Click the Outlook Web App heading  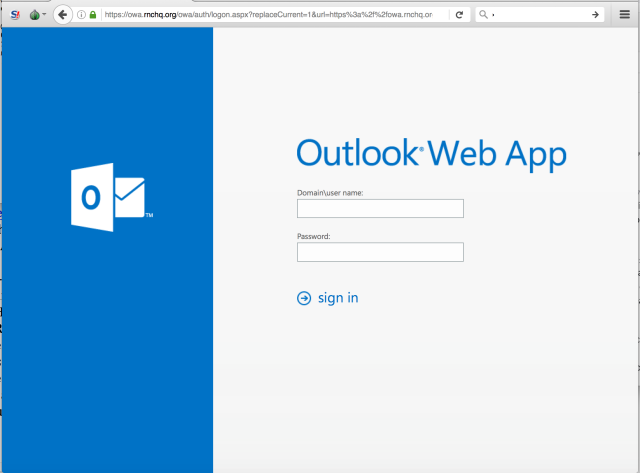point(431,153)
